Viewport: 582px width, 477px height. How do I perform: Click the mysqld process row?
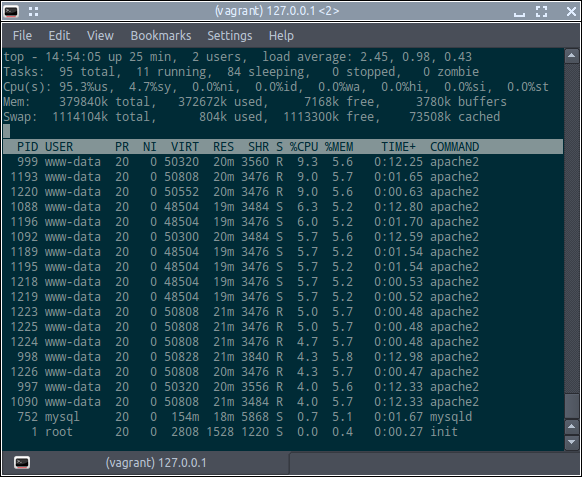pyautogui.click(x=283, y=417)
